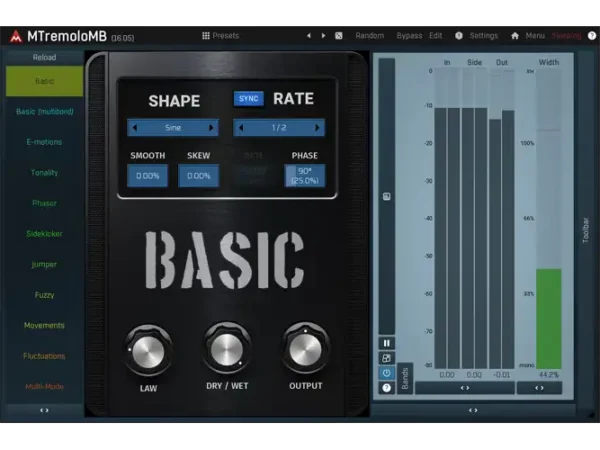Open Settings
600x450 pixels.
[484, 36]
